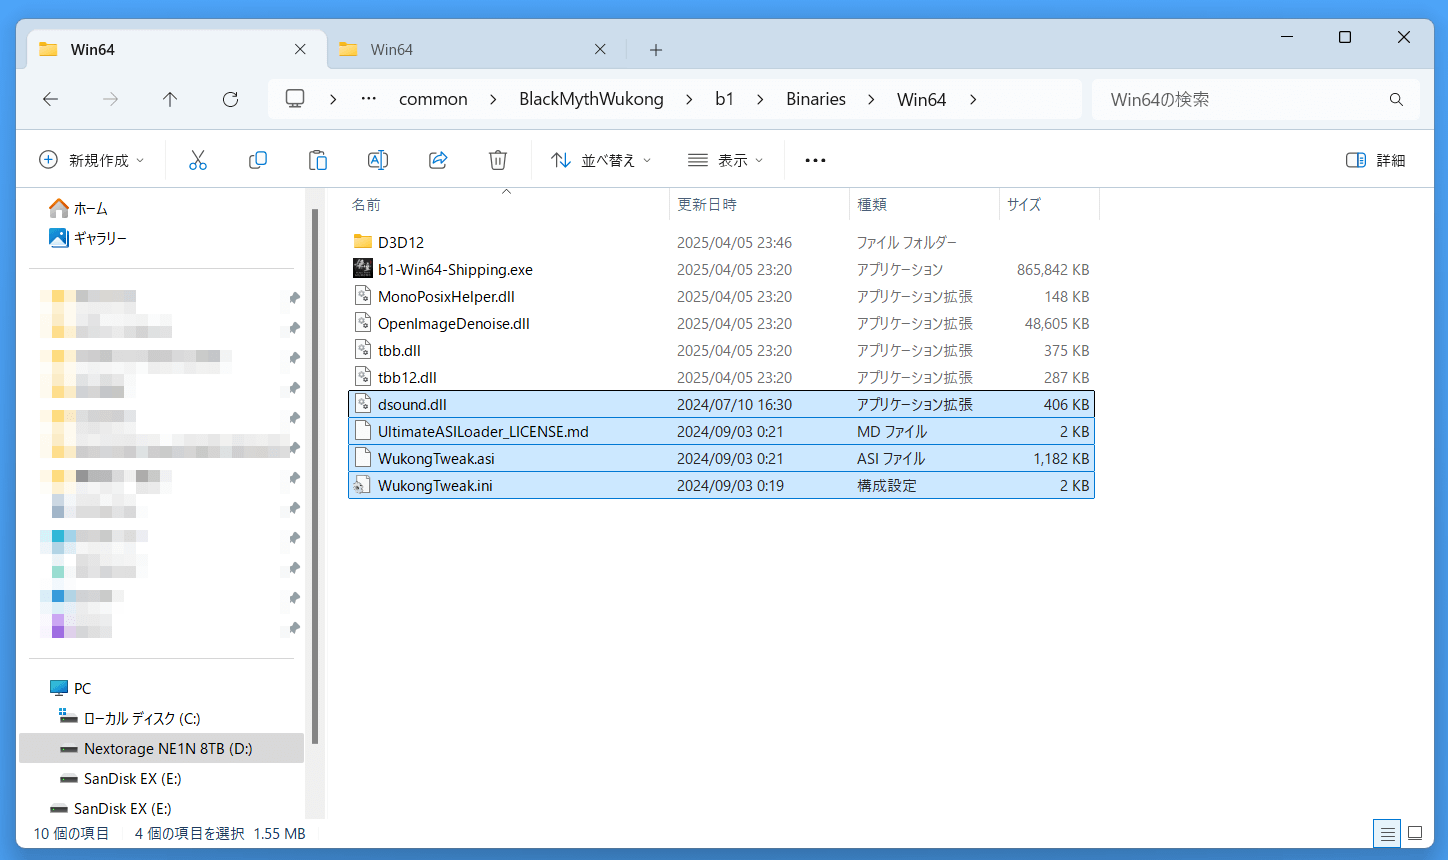This screenshot has width=1448, height=860.
Task: Switch to large thumbnails view icon in status bar
Action: click(x=1415, y=833)
